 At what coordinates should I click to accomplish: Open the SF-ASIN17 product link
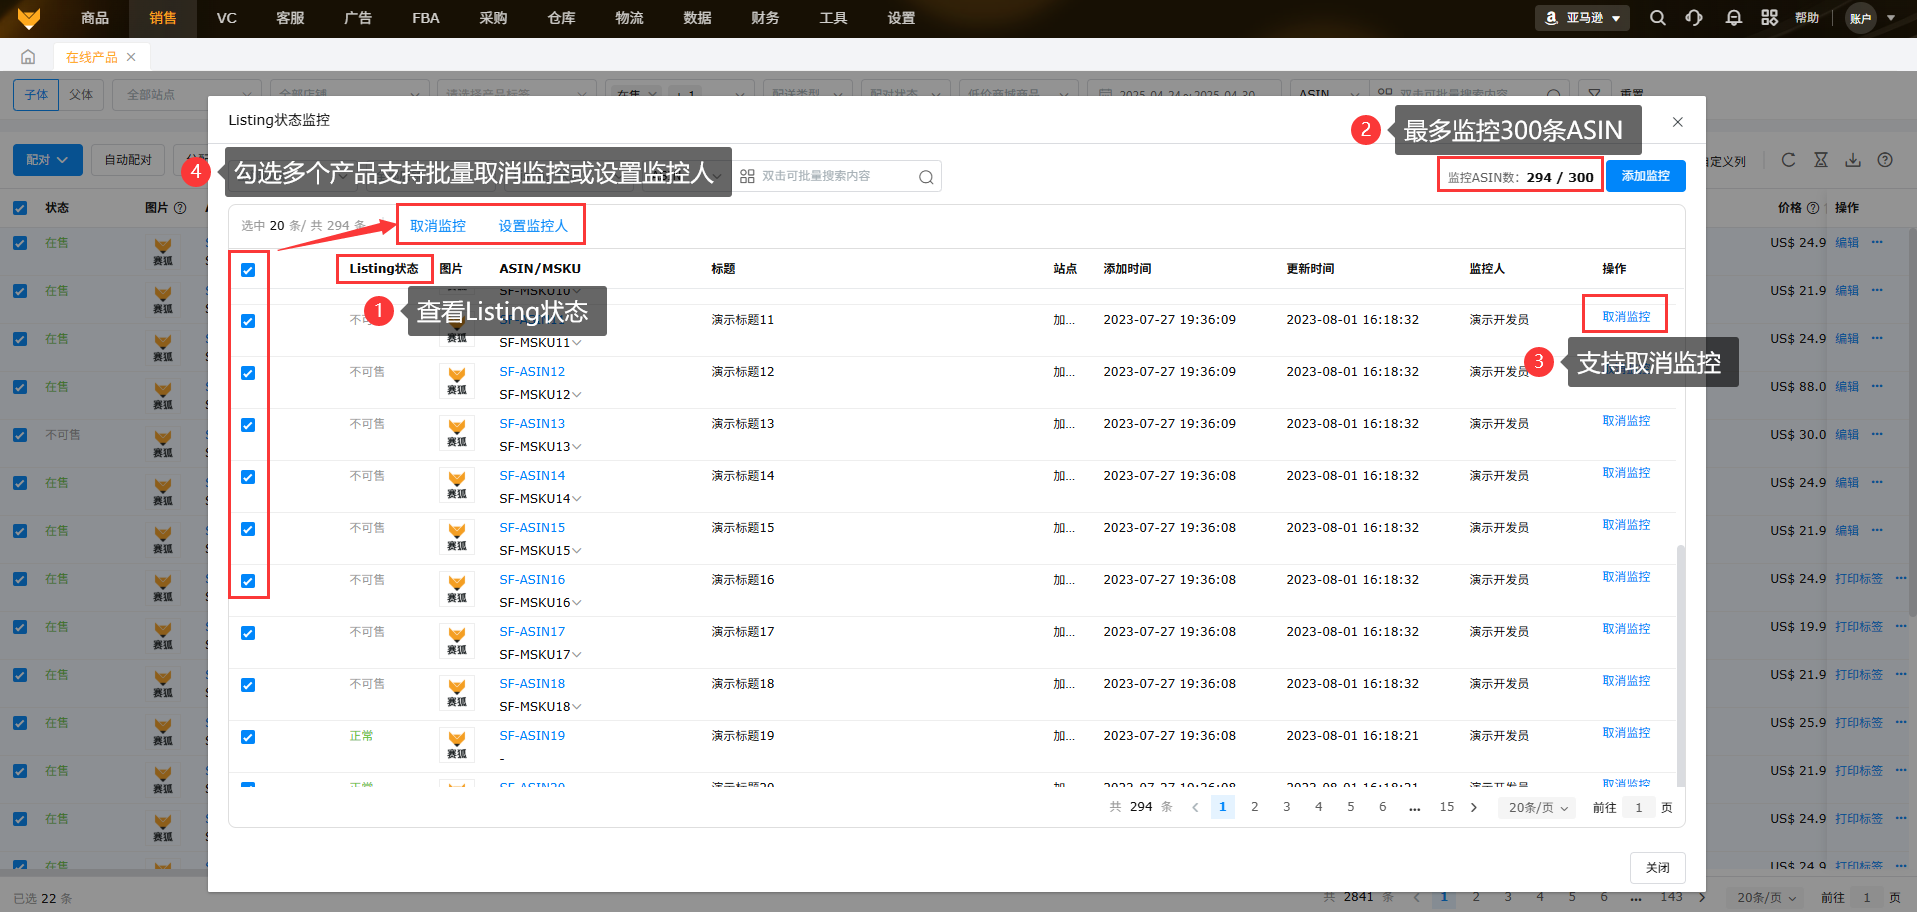tap(532, 632)
